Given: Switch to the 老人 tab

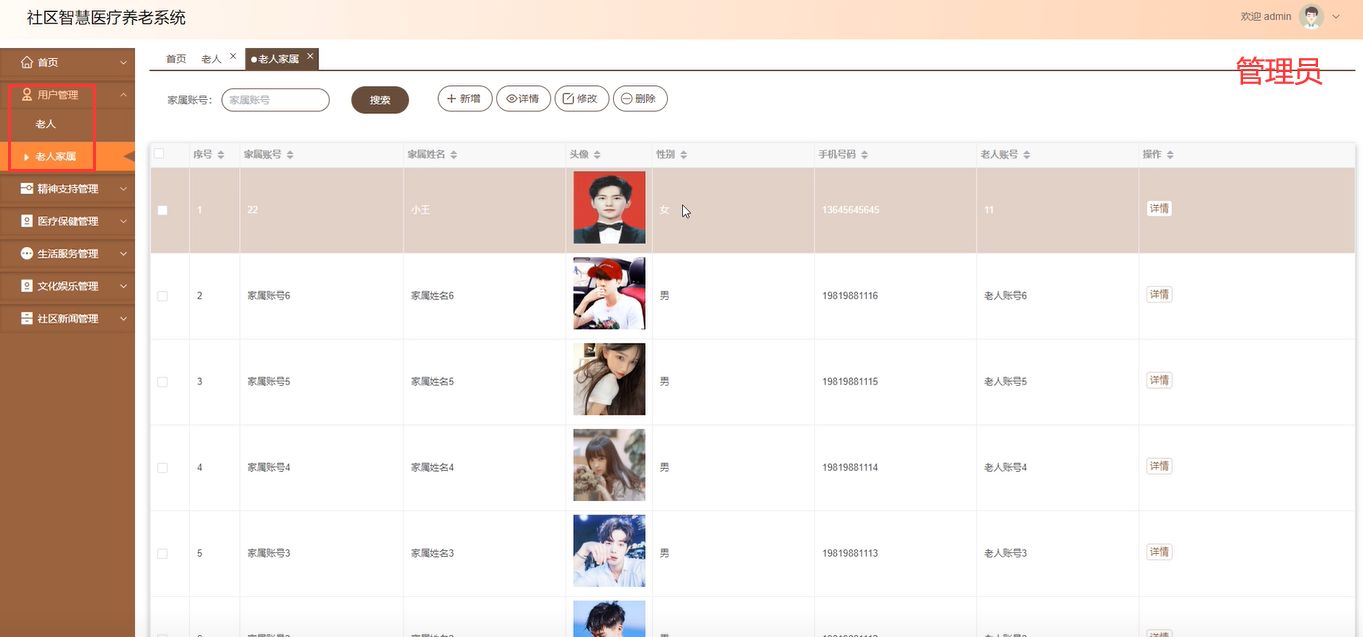Looking at the screenshot, I should pyautogui.click(x=211, y=59).
